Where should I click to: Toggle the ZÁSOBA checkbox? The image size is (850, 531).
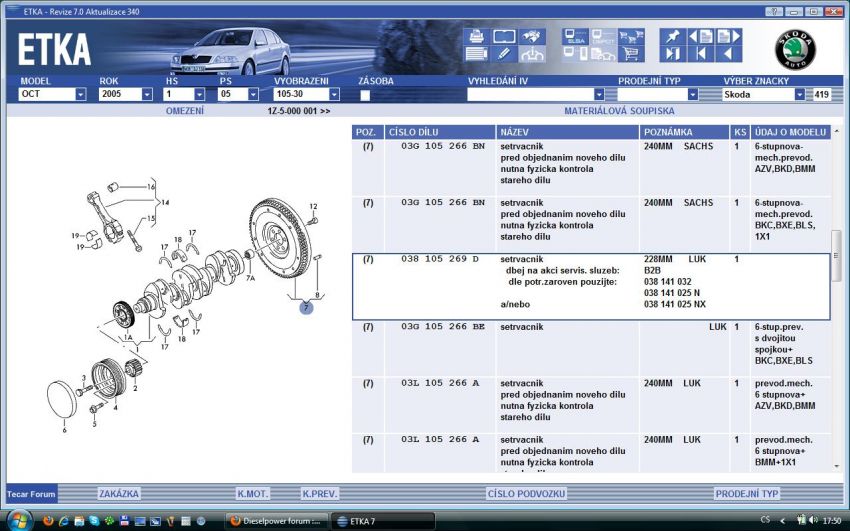365,95
